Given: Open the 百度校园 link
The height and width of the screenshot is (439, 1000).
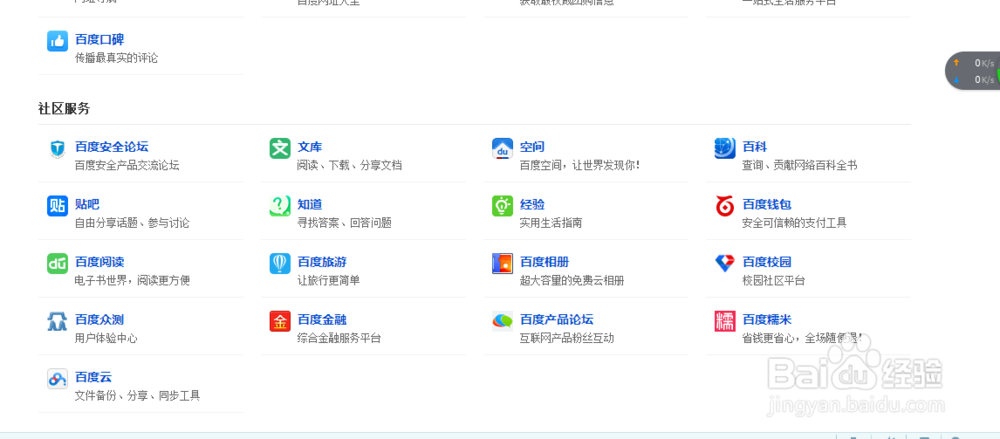Looking at the screenshot, I should [767, 262].
